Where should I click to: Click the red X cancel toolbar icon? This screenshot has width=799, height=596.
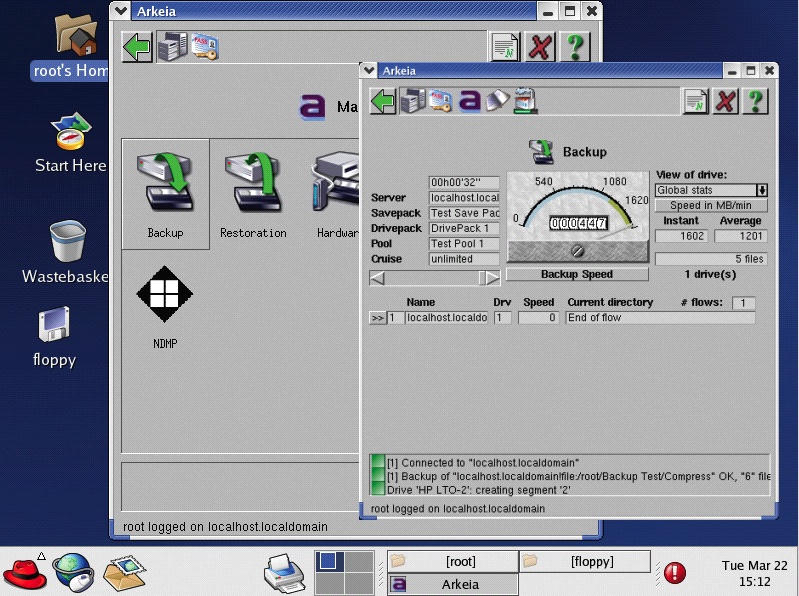[725, 101]
